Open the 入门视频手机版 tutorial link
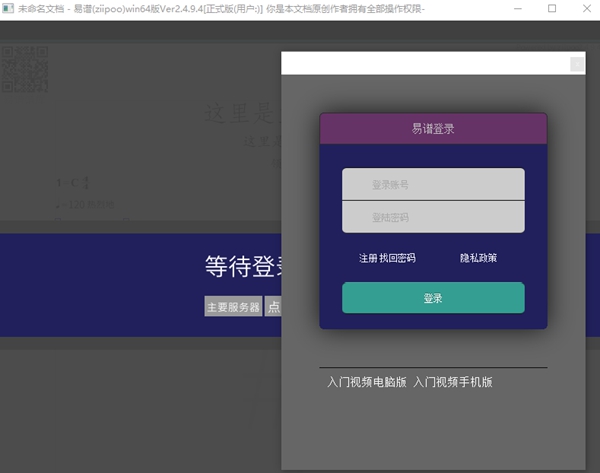 click(x=453, y=382)
